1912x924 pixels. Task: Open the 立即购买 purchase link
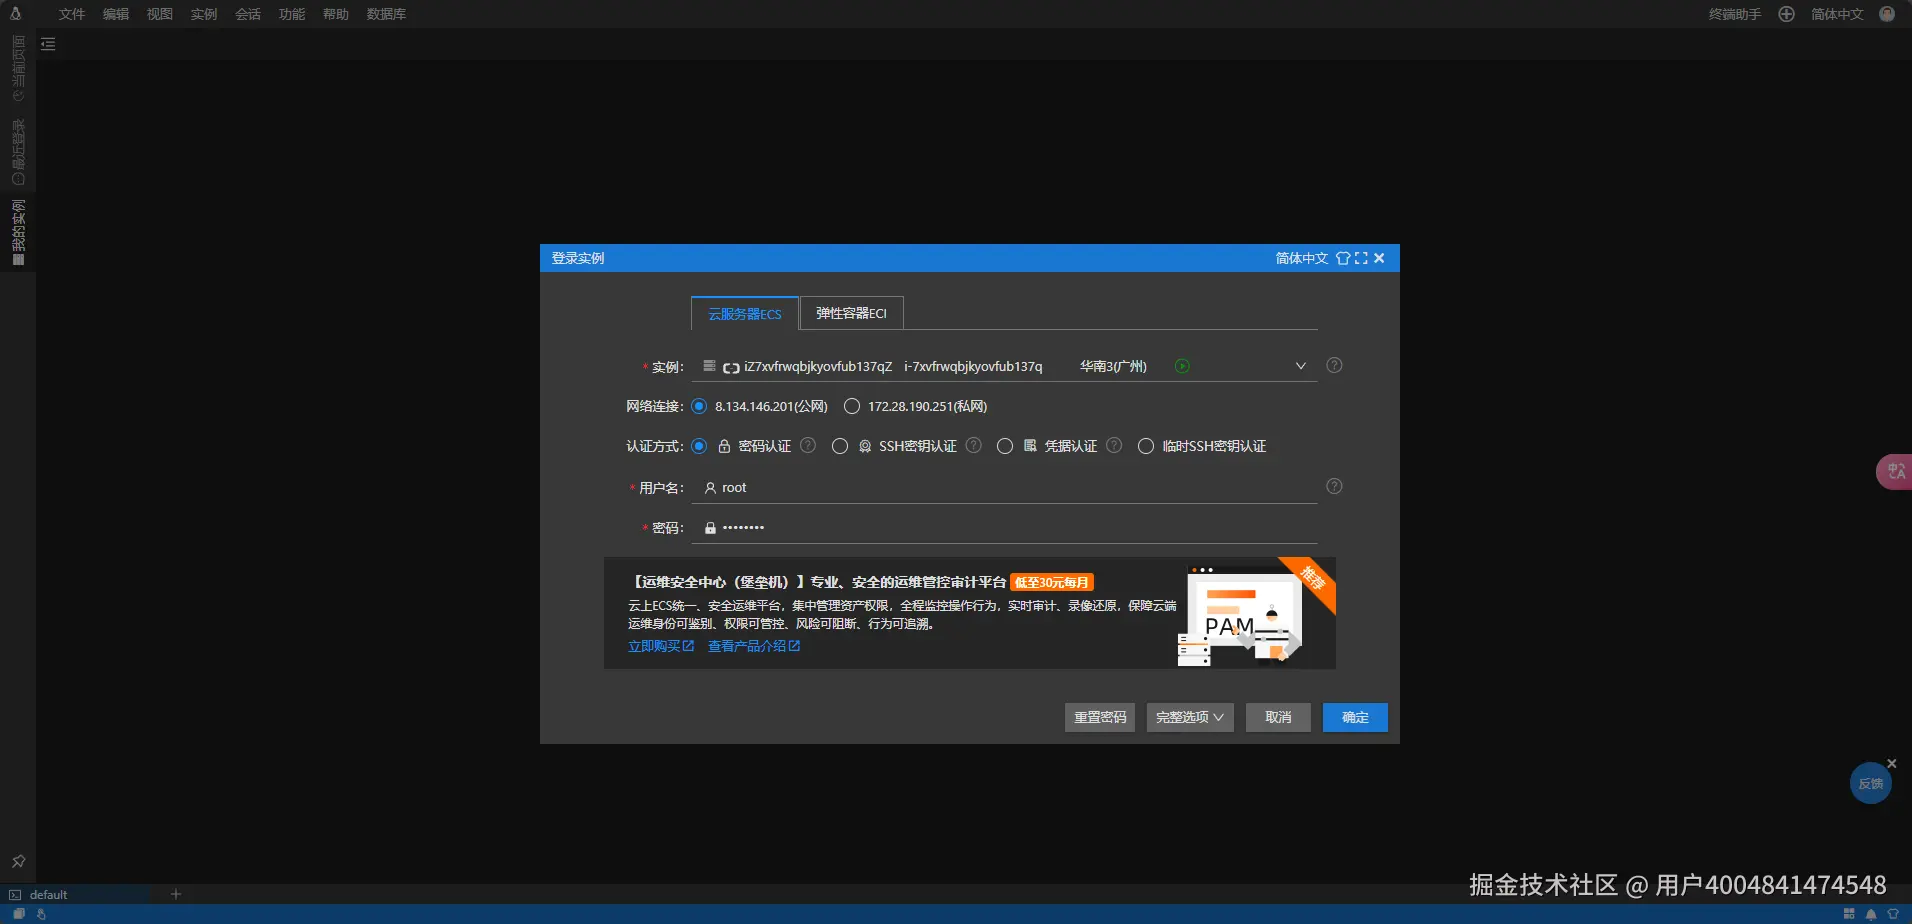pos(660,645)
